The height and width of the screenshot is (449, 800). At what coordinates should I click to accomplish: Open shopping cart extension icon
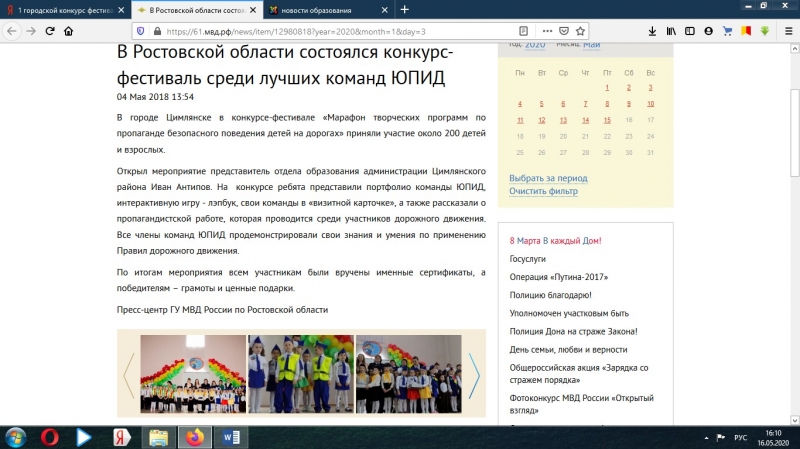click(728, 31)
